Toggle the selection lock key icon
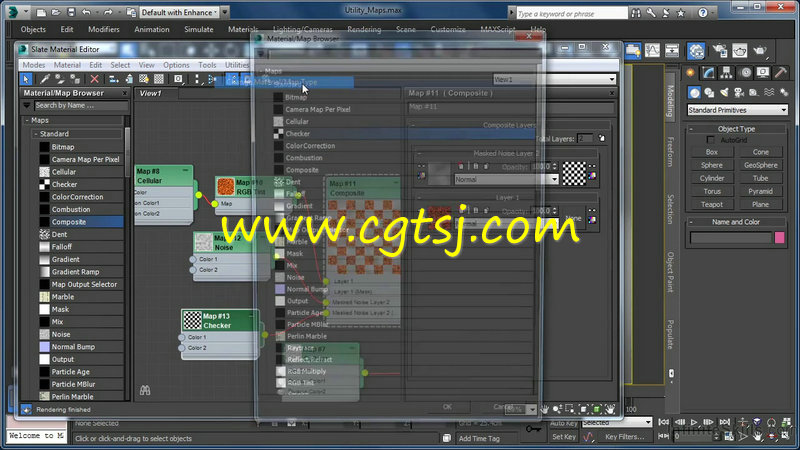The width and height of the screenshot is (800, 450). tap(534, 430)
